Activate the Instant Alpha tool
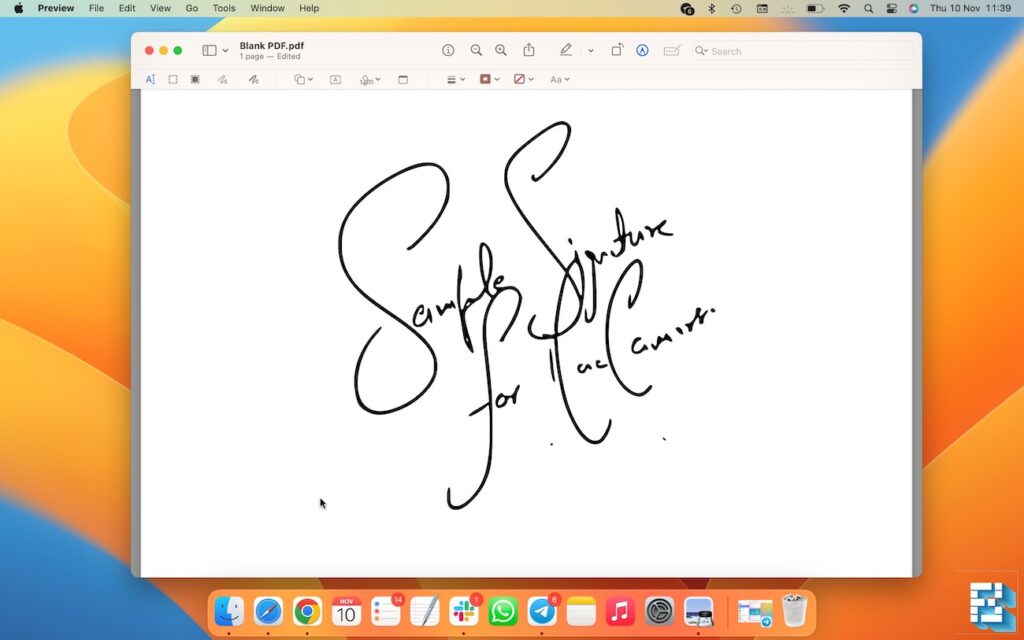 pyautogui.click(x=194, y=79)
